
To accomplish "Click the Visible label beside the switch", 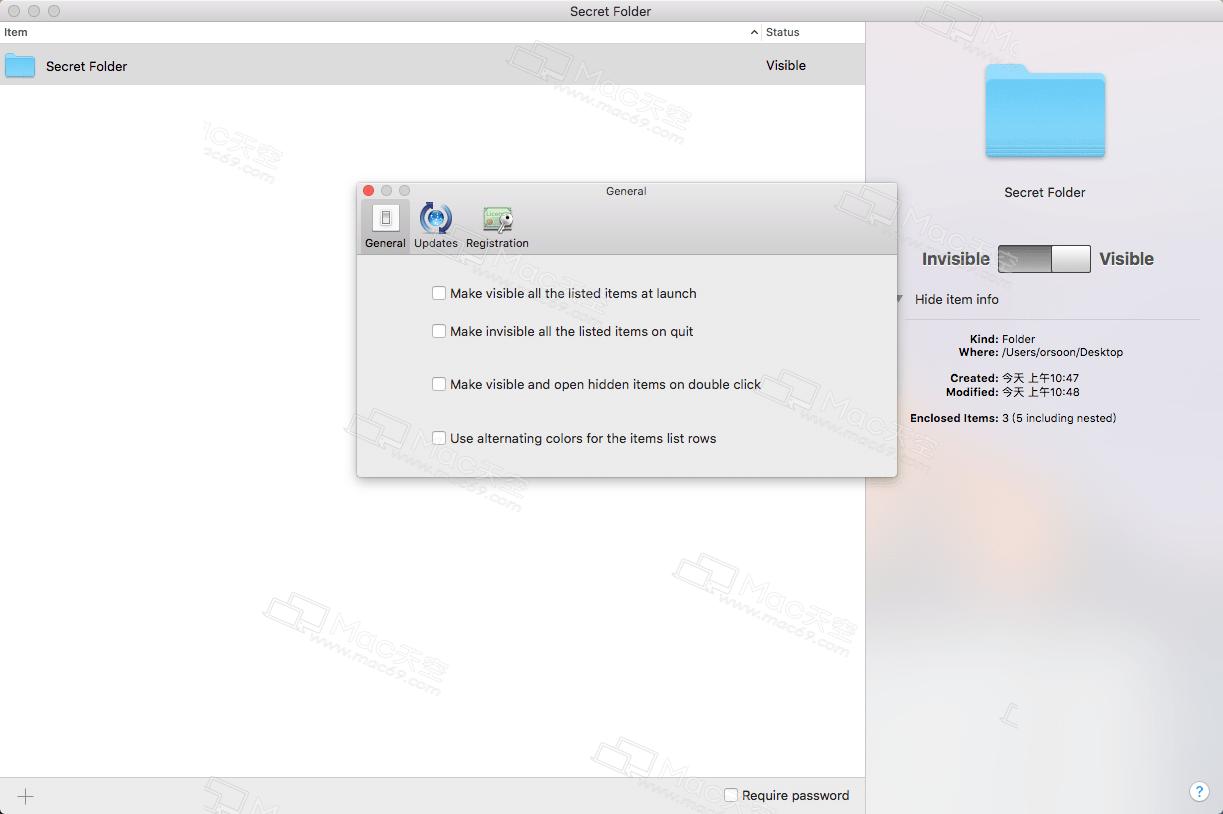I will click(1126, 259).
